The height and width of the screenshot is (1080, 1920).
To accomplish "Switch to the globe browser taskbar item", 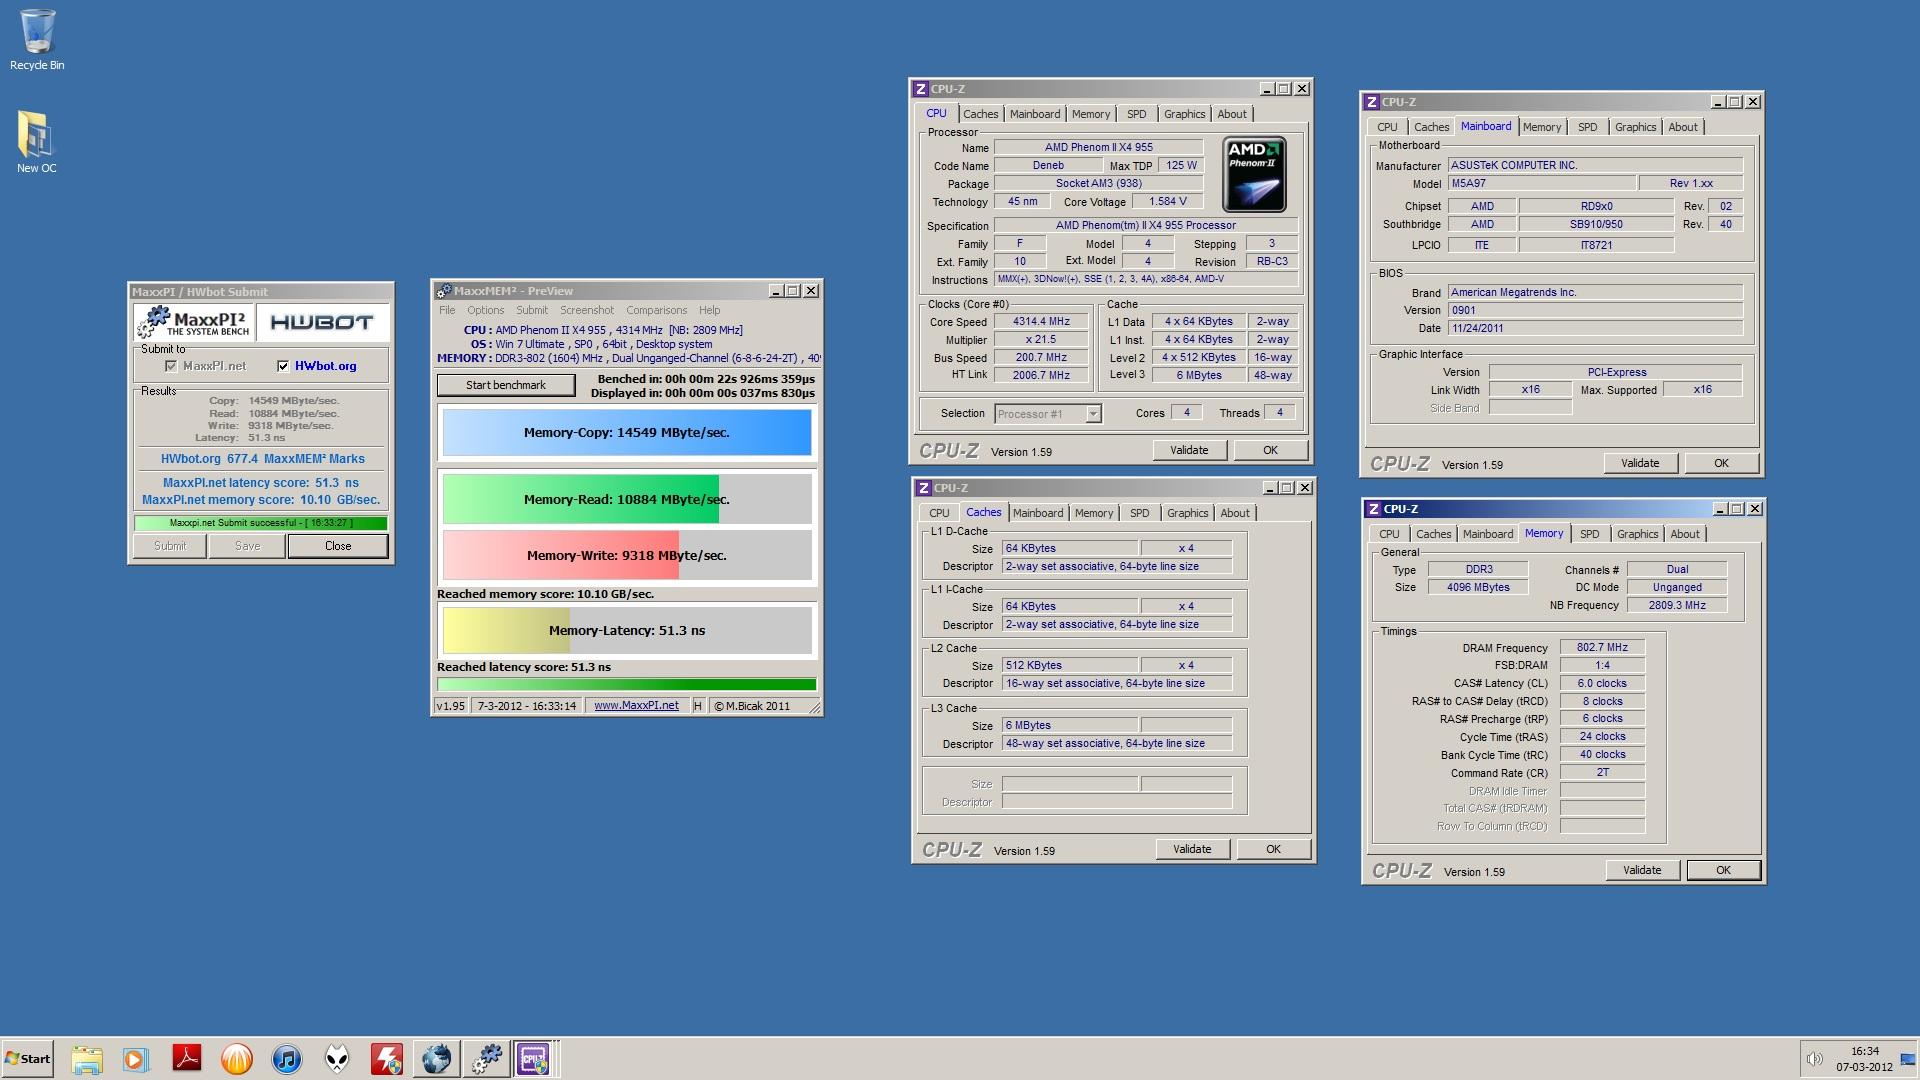I will click(437, 1059).
